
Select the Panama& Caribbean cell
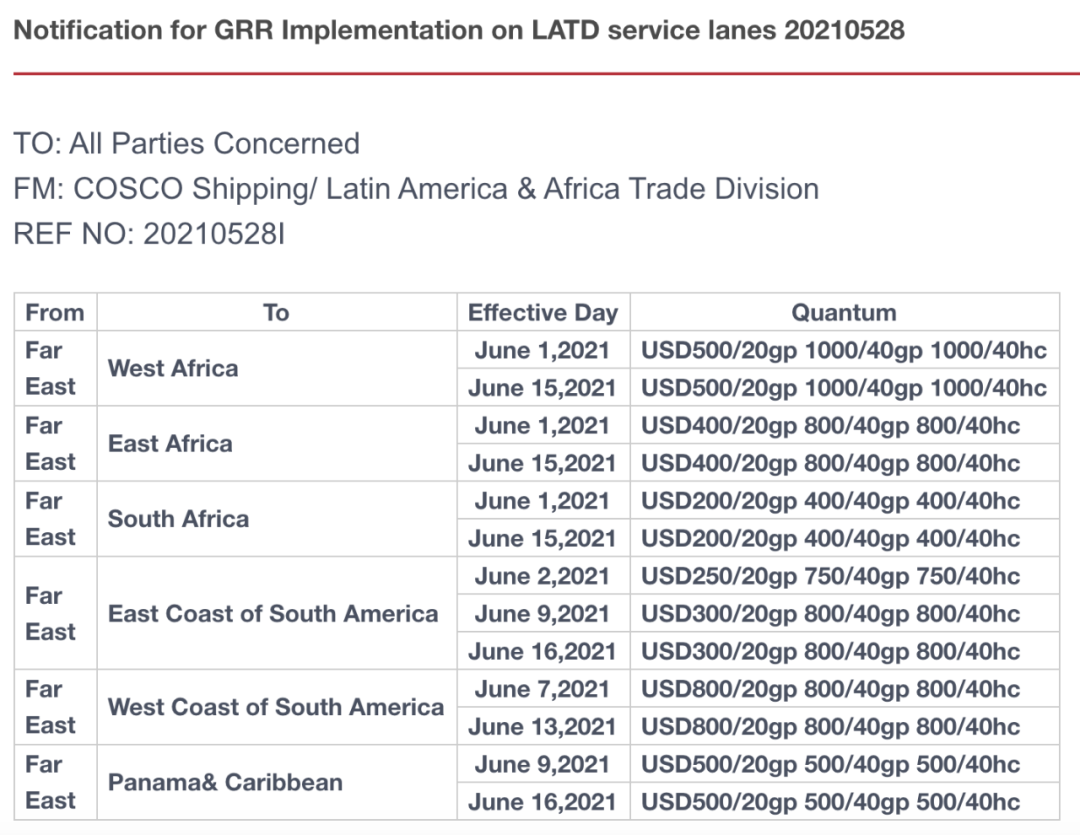(225, 782)
